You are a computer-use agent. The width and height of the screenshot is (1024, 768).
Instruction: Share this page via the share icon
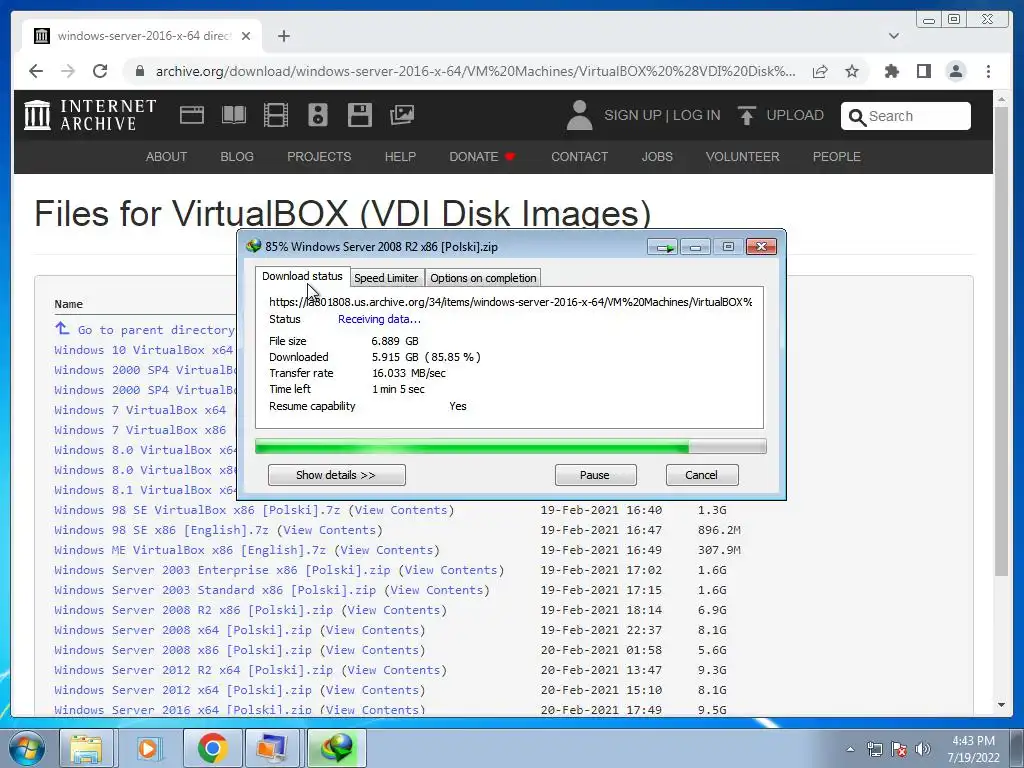pyautogui.click(x=820, y=71)
